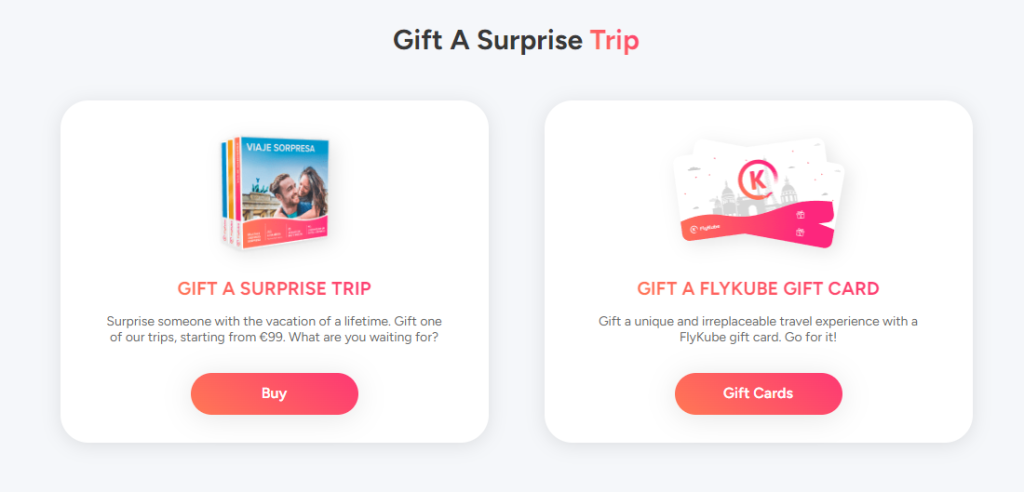Select the GIFT A SURPRISE TRIP heading
This screenshot has width=1024, height=492.
pos(274,289)
